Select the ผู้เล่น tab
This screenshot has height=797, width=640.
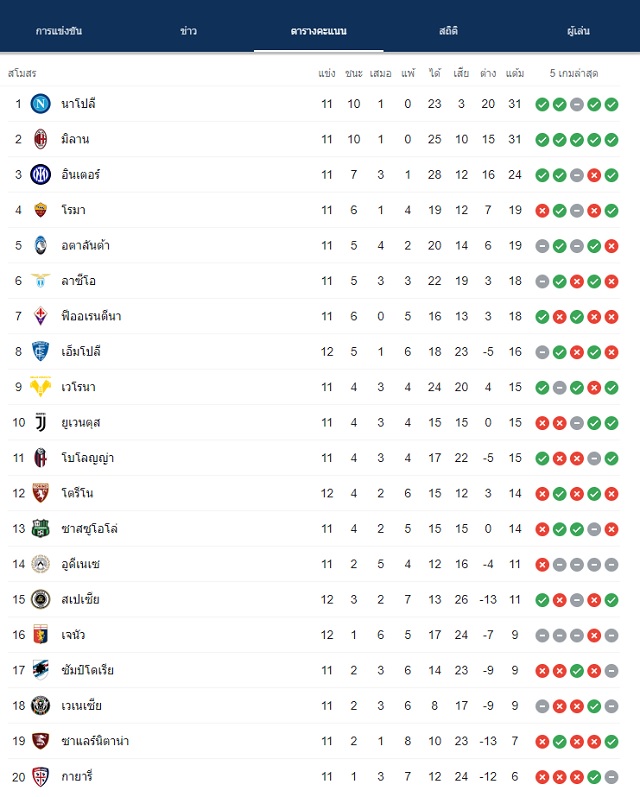click(578, 31)
